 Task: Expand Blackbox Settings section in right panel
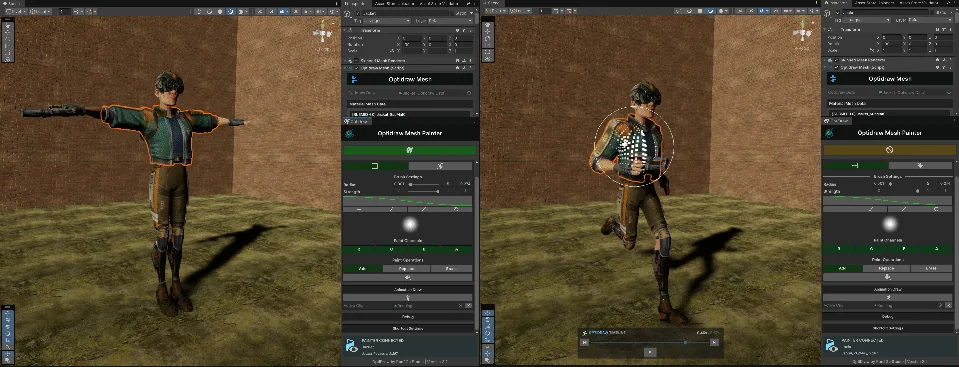(x=888, y=328)
